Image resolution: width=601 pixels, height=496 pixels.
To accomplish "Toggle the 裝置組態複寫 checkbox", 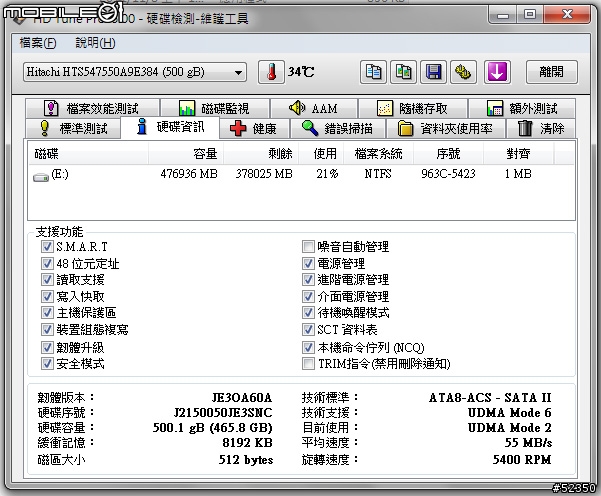I will tap(47, 329).
